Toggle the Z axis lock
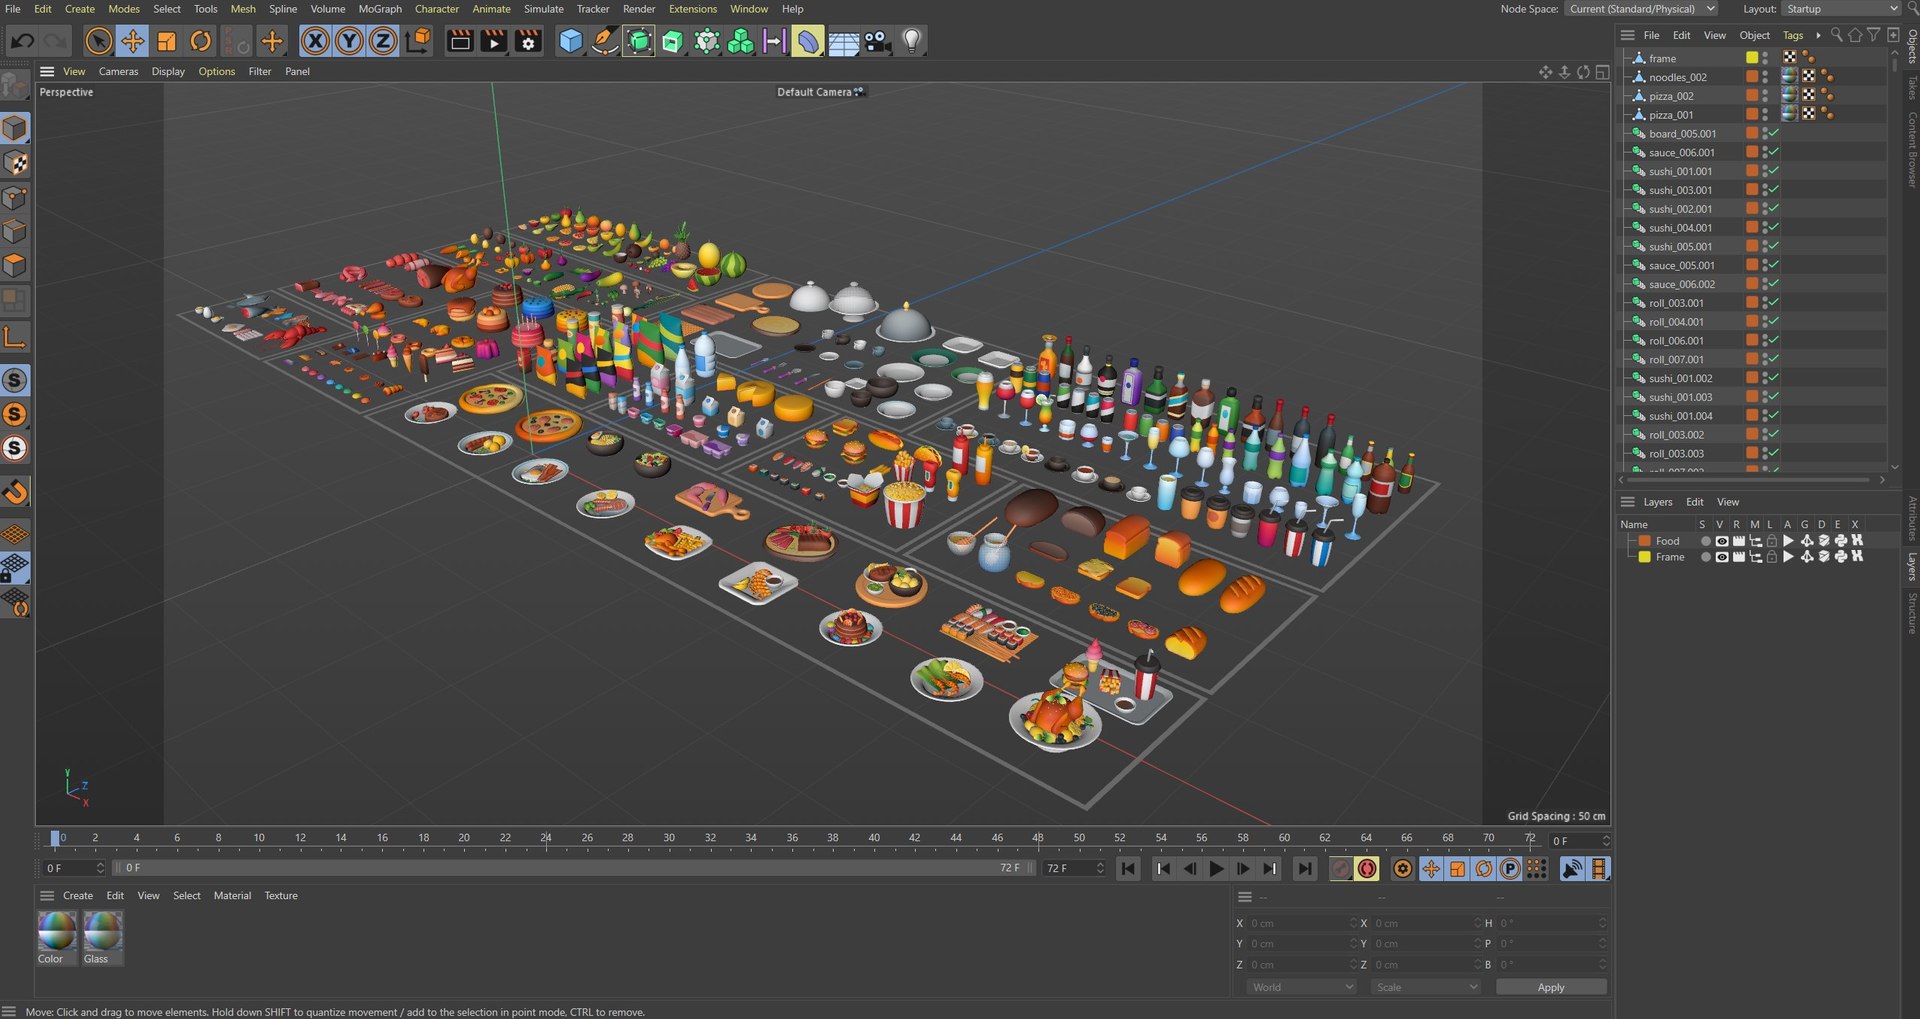The image size is (1920, 1019). (x=383, y=41)
